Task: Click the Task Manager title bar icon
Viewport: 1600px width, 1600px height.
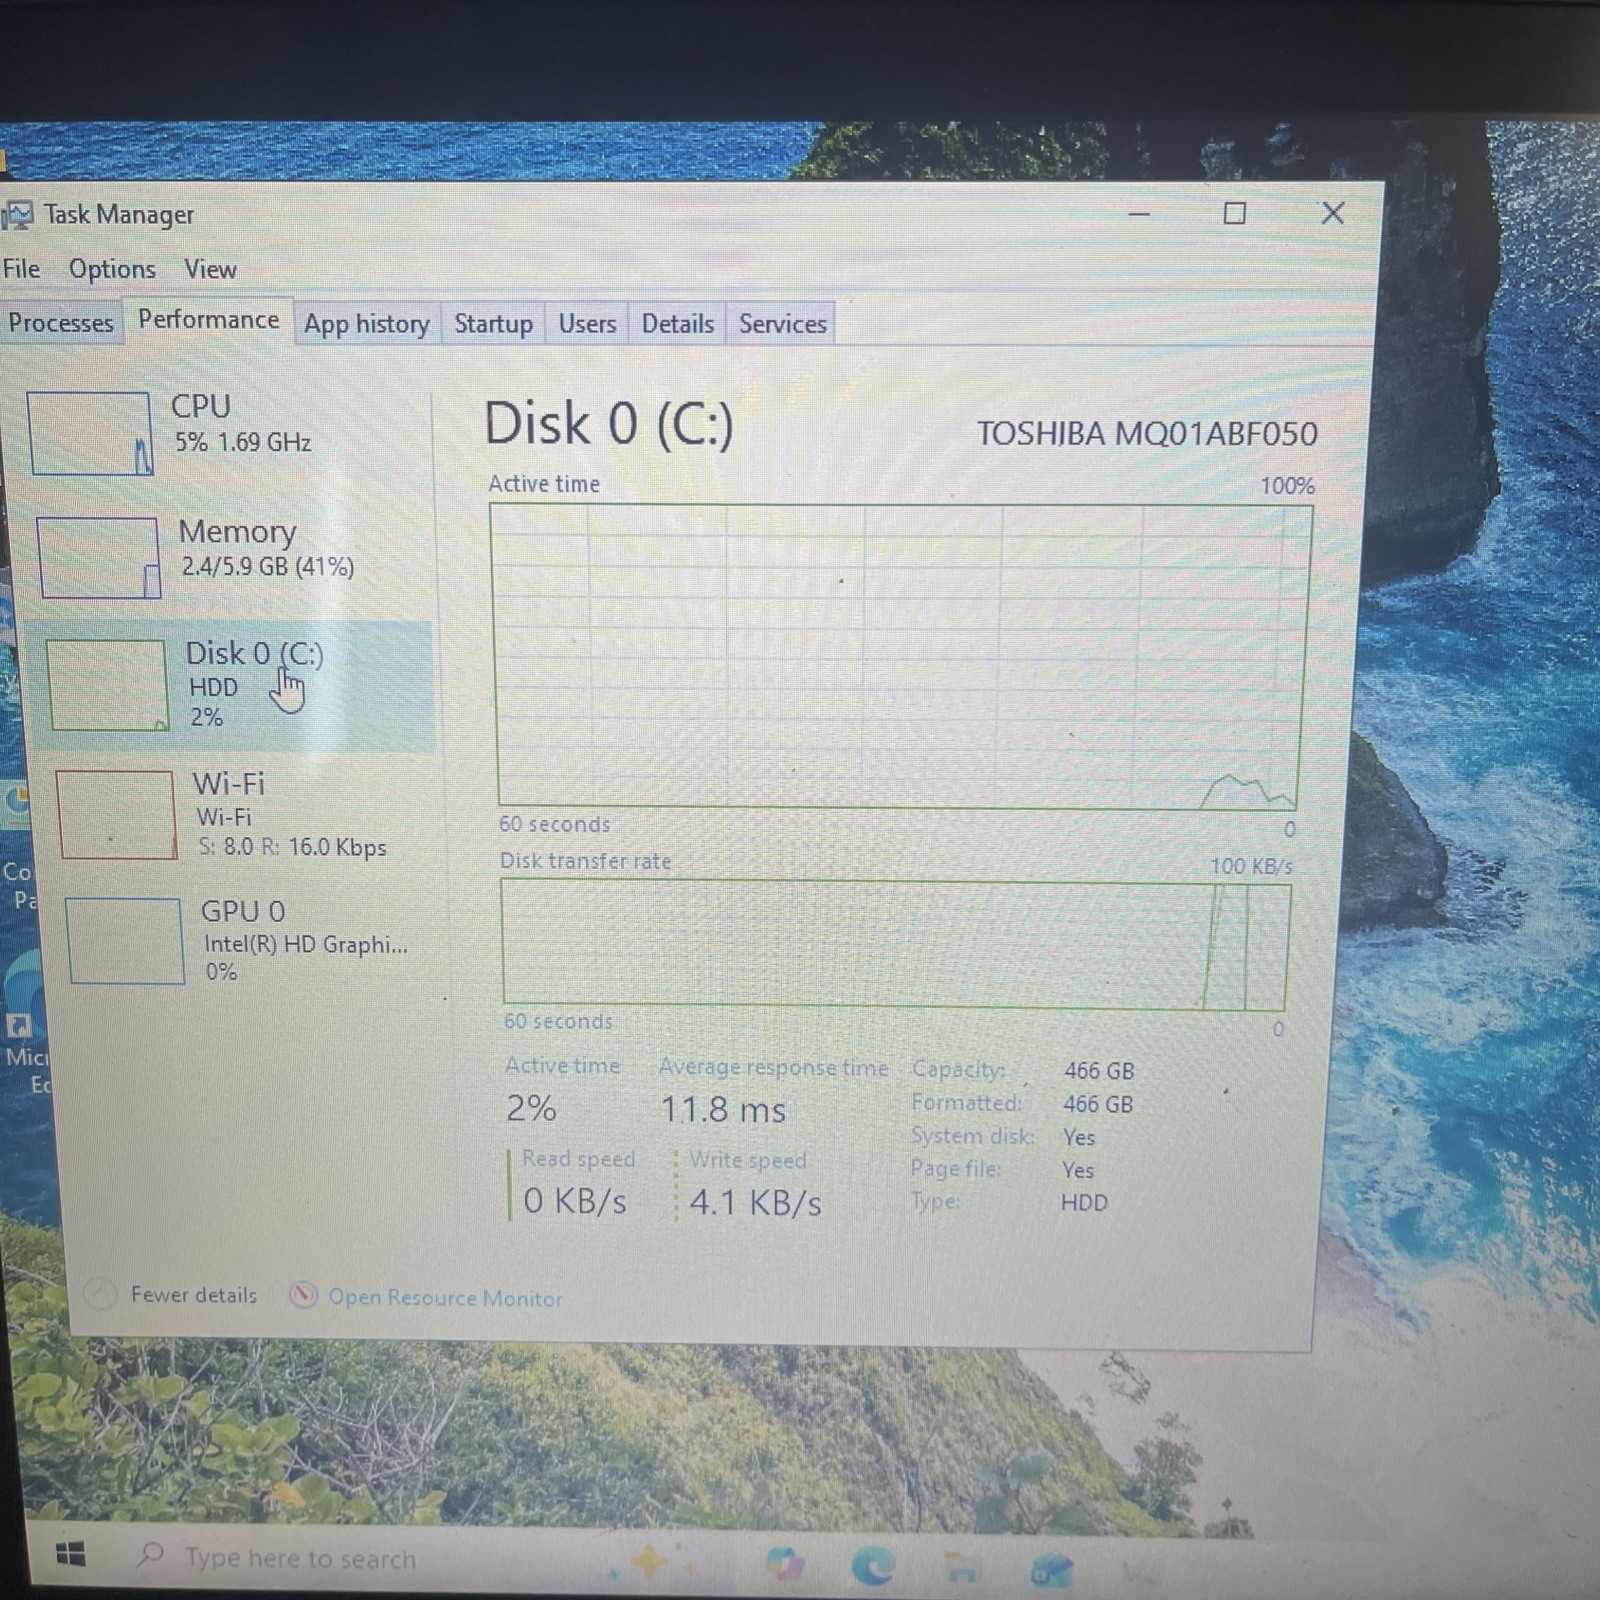Action: (17, 214)
